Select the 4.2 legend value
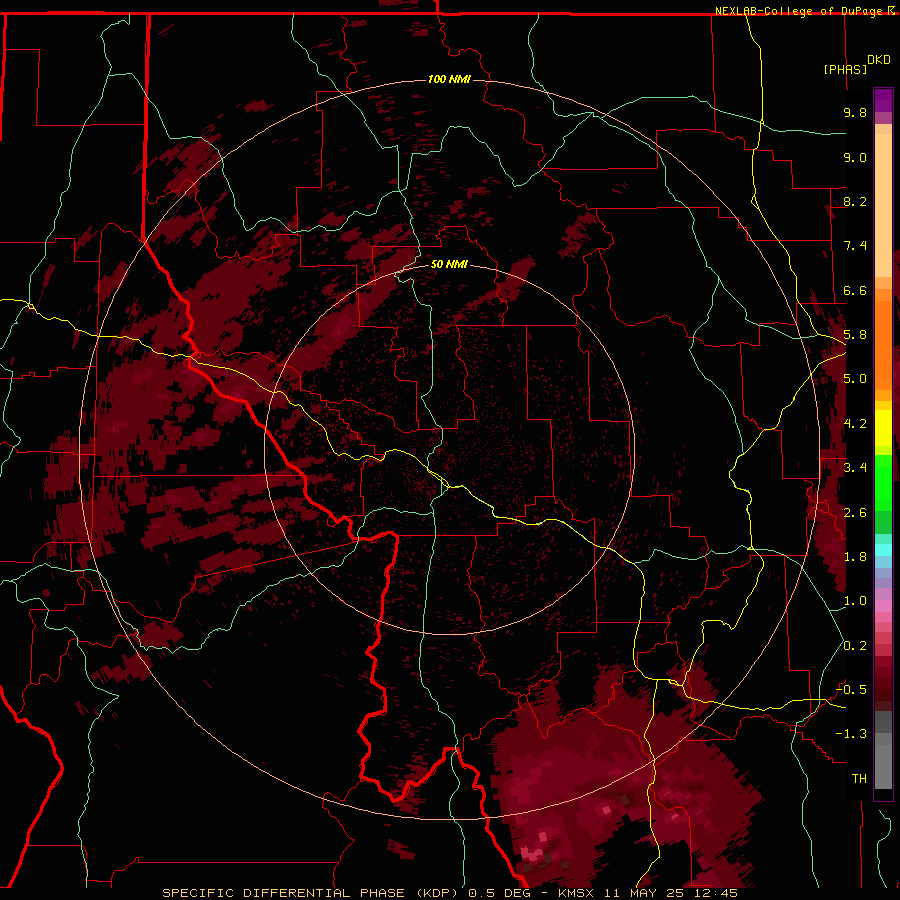This screenshot has width=900, height=900. click(x=855, y=424)
